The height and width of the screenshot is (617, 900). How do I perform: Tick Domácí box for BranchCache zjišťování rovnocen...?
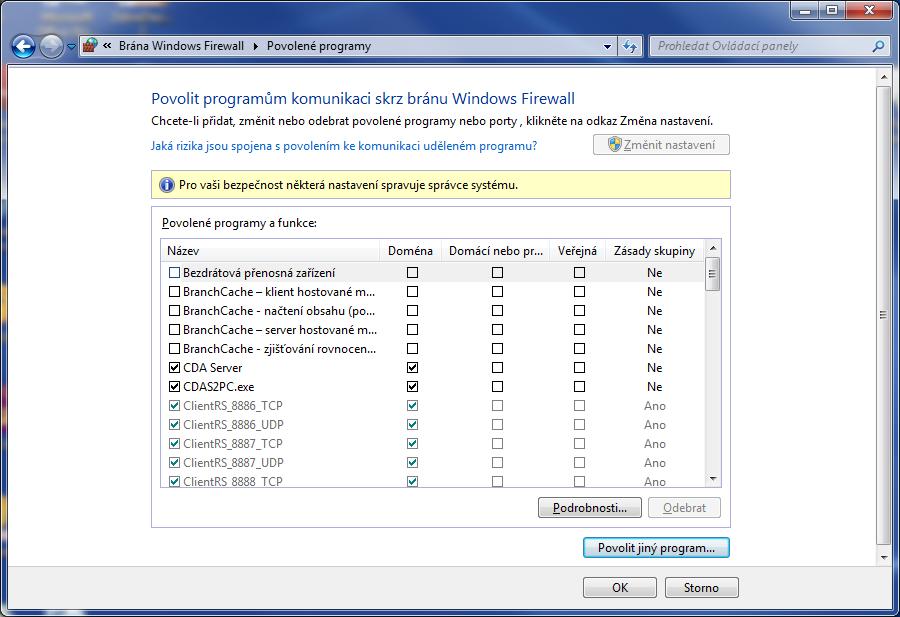click(498, 348)
